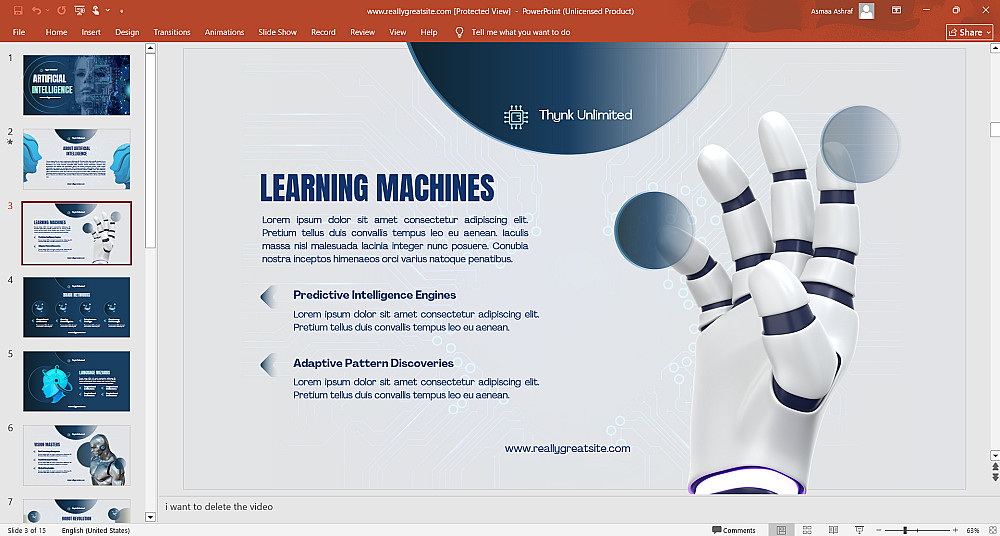Click slide editor scroll down arrow

(x=994, y=455)
